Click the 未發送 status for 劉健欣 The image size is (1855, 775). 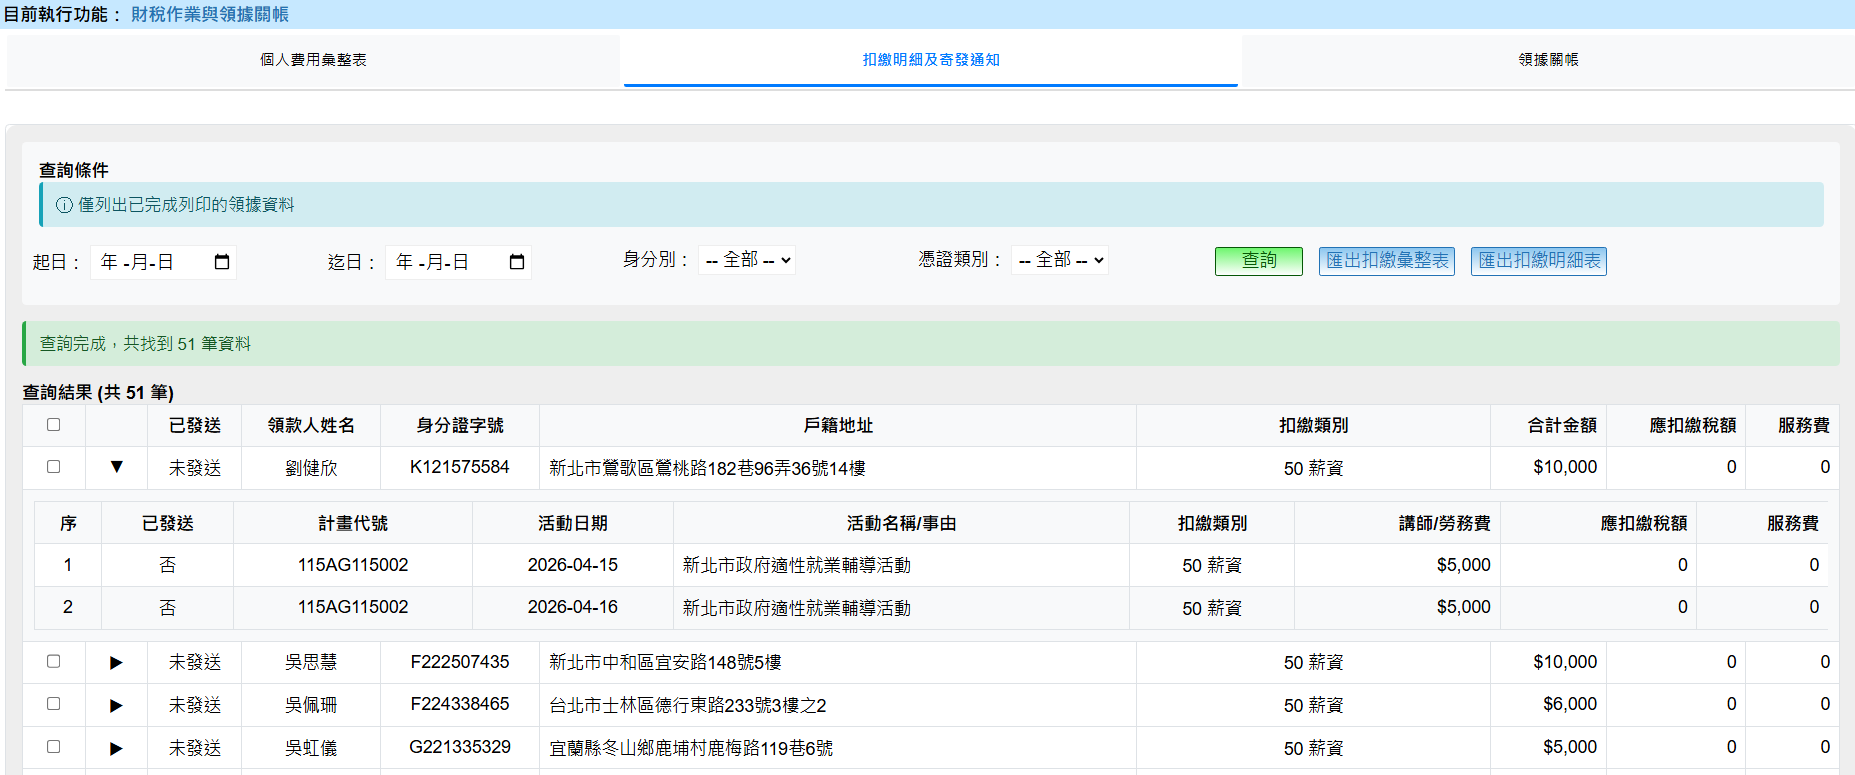[x=195, y=468]
